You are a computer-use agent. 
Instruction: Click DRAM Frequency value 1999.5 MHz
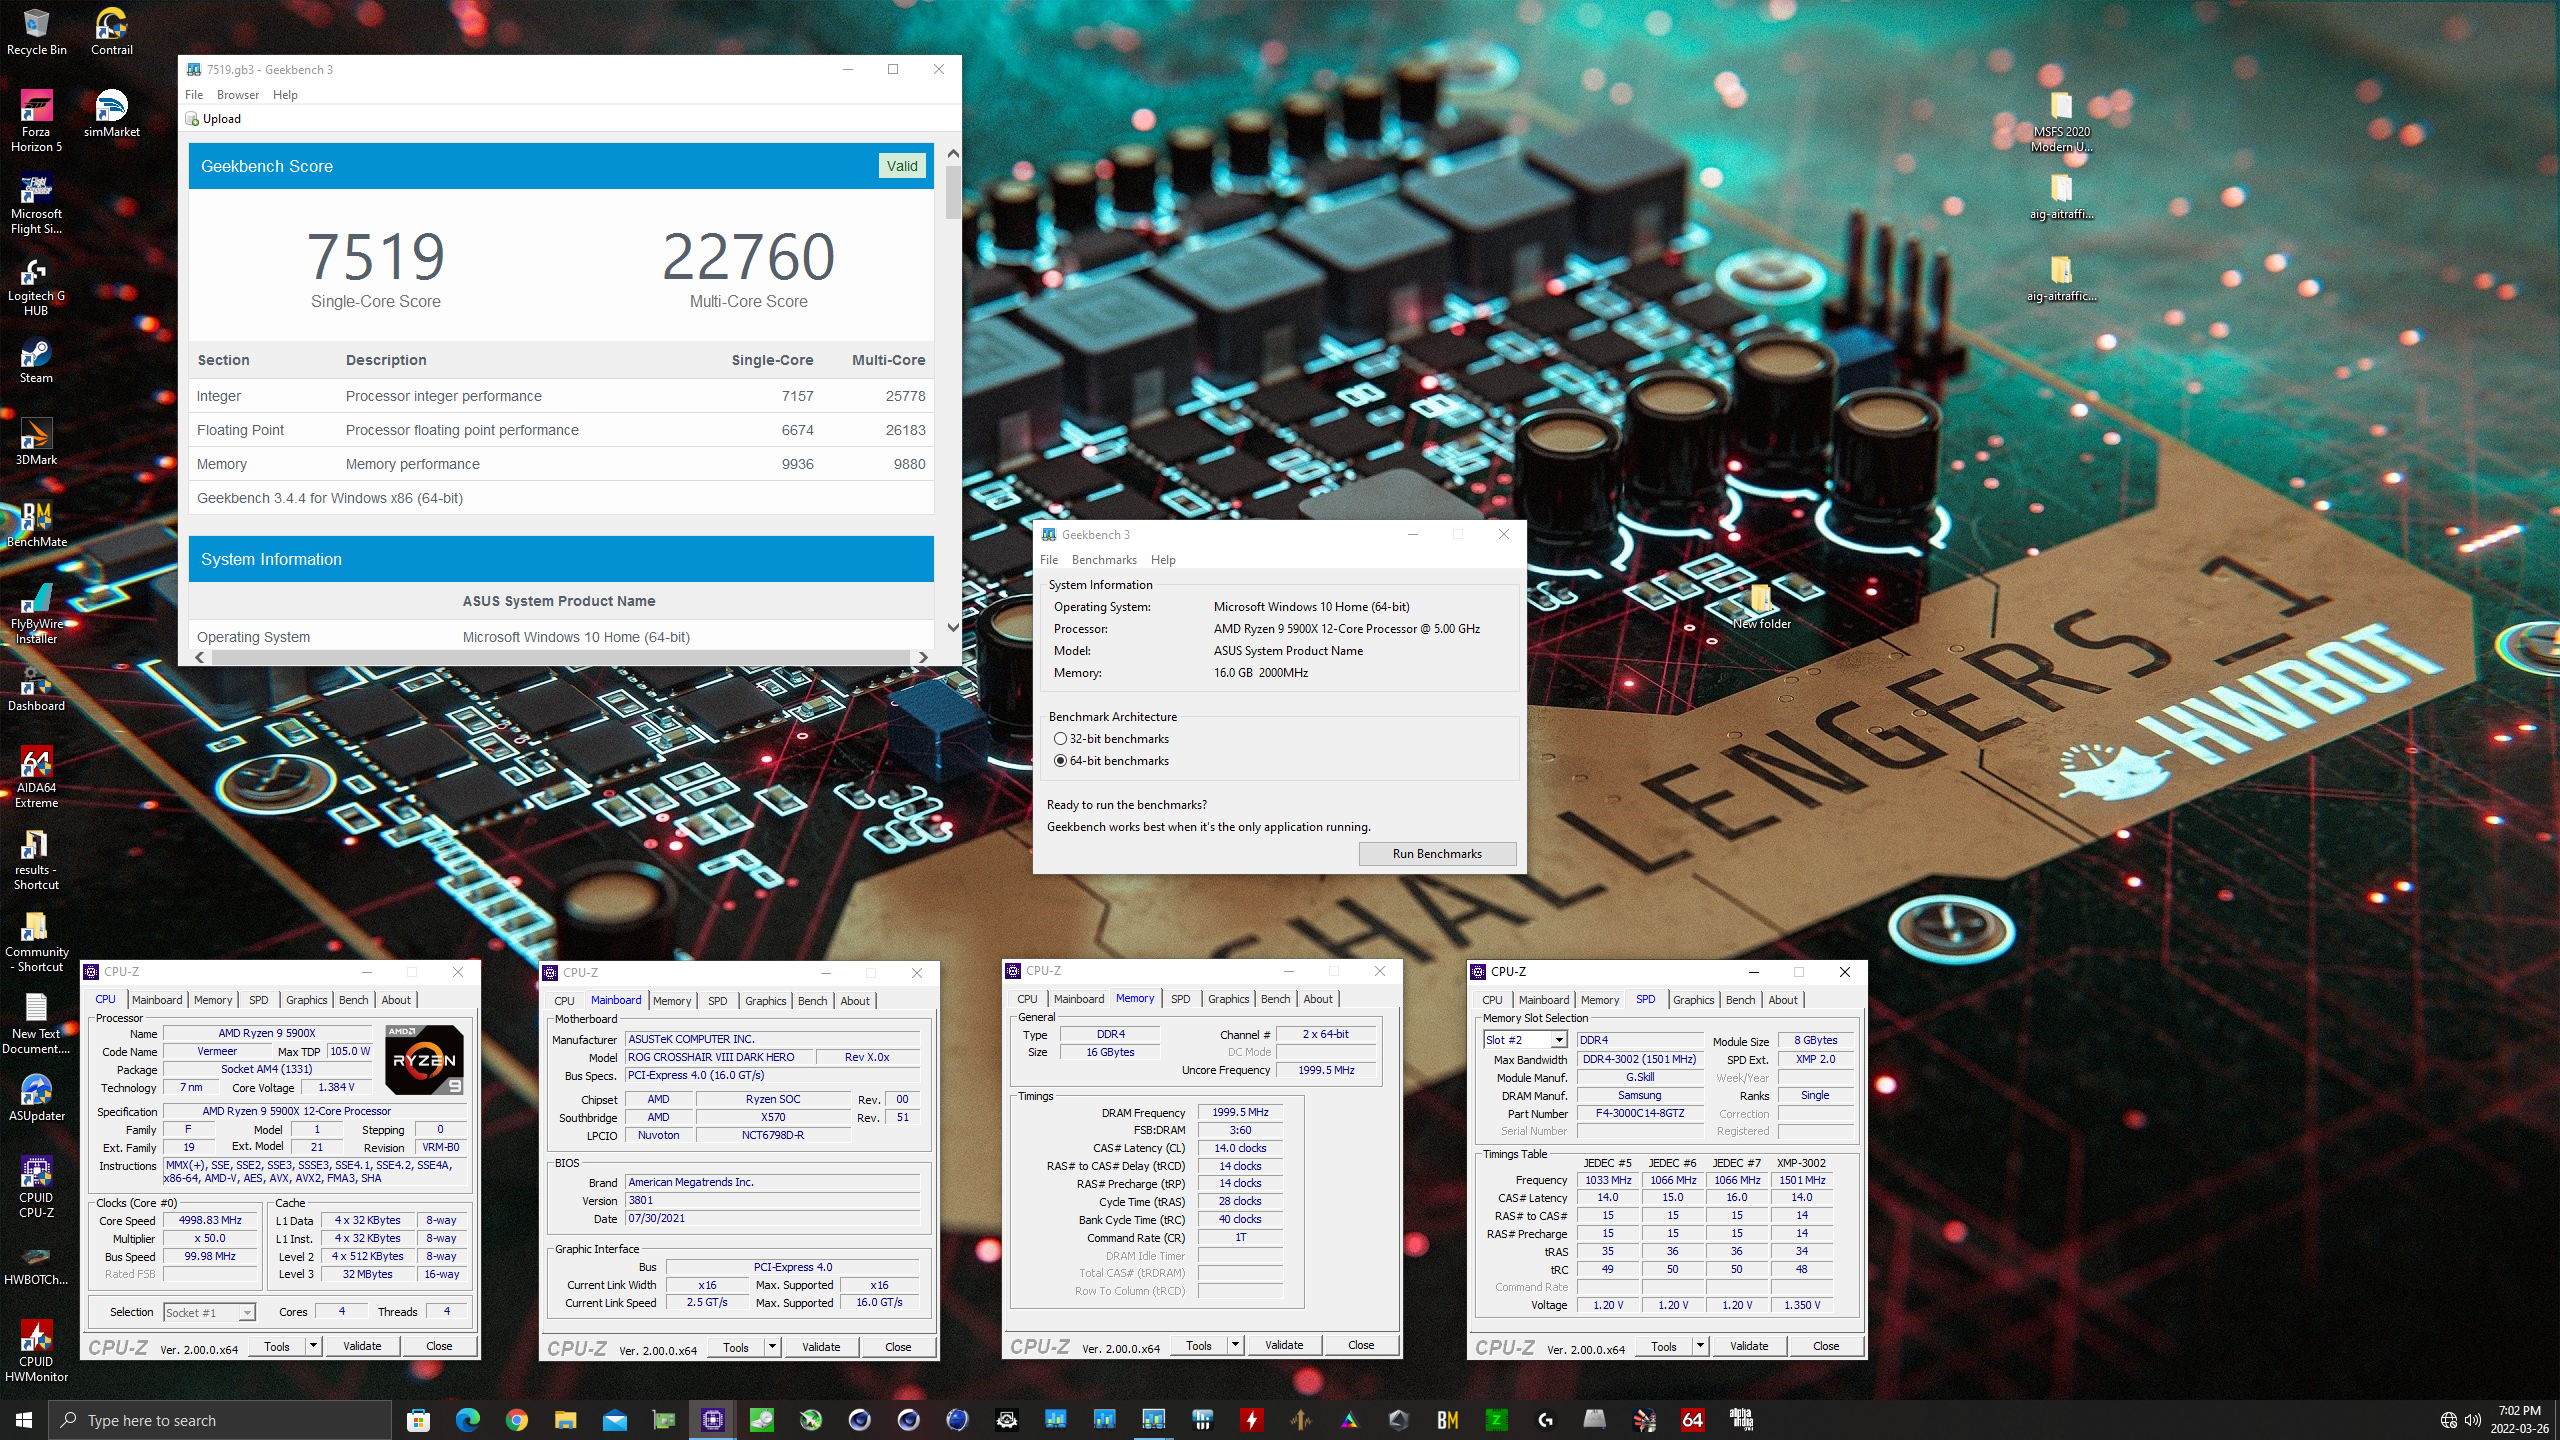click(x=1240, y=1112)
